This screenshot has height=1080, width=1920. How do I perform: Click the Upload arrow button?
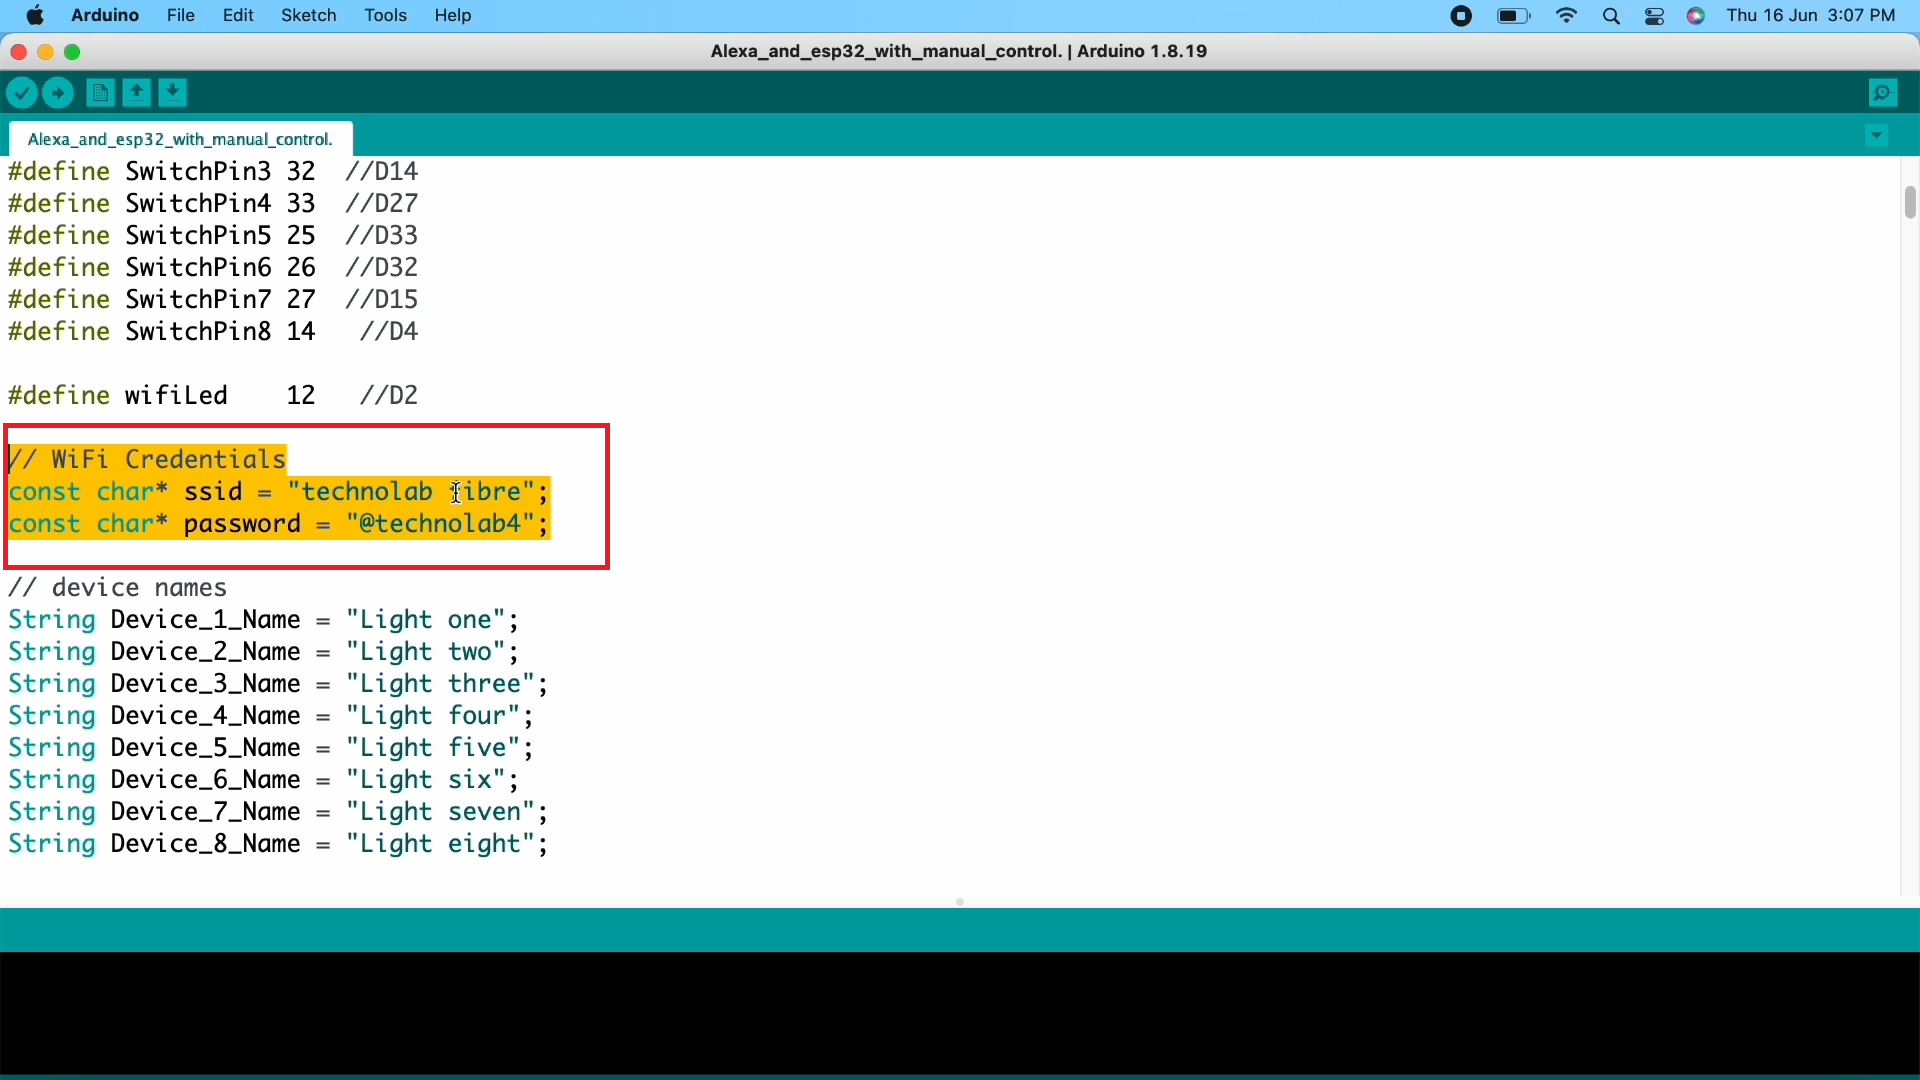(59, 93)
